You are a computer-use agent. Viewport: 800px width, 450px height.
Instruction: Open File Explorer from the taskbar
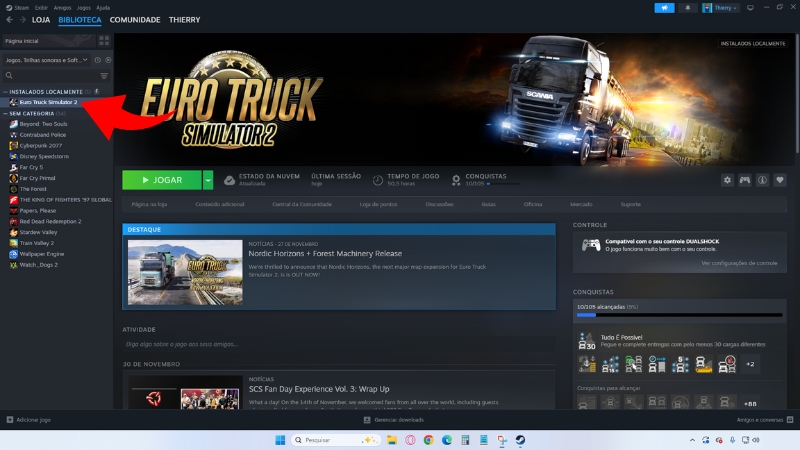(391, 440)
